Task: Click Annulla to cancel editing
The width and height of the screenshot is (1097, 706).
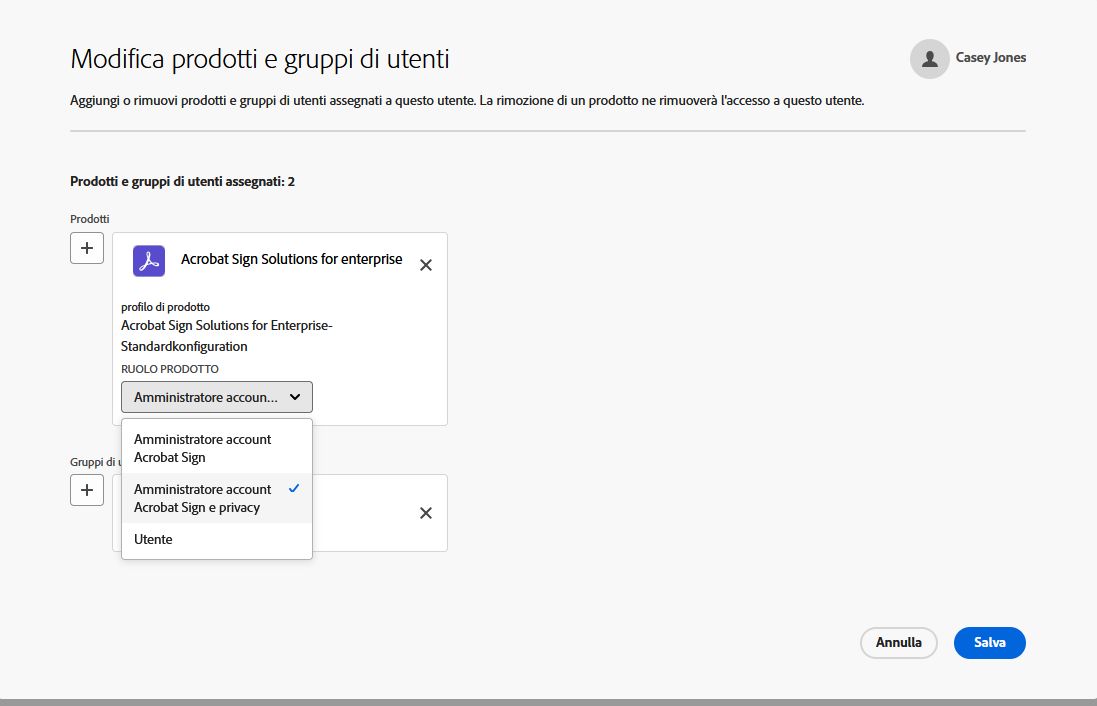Action: (898, 643)
